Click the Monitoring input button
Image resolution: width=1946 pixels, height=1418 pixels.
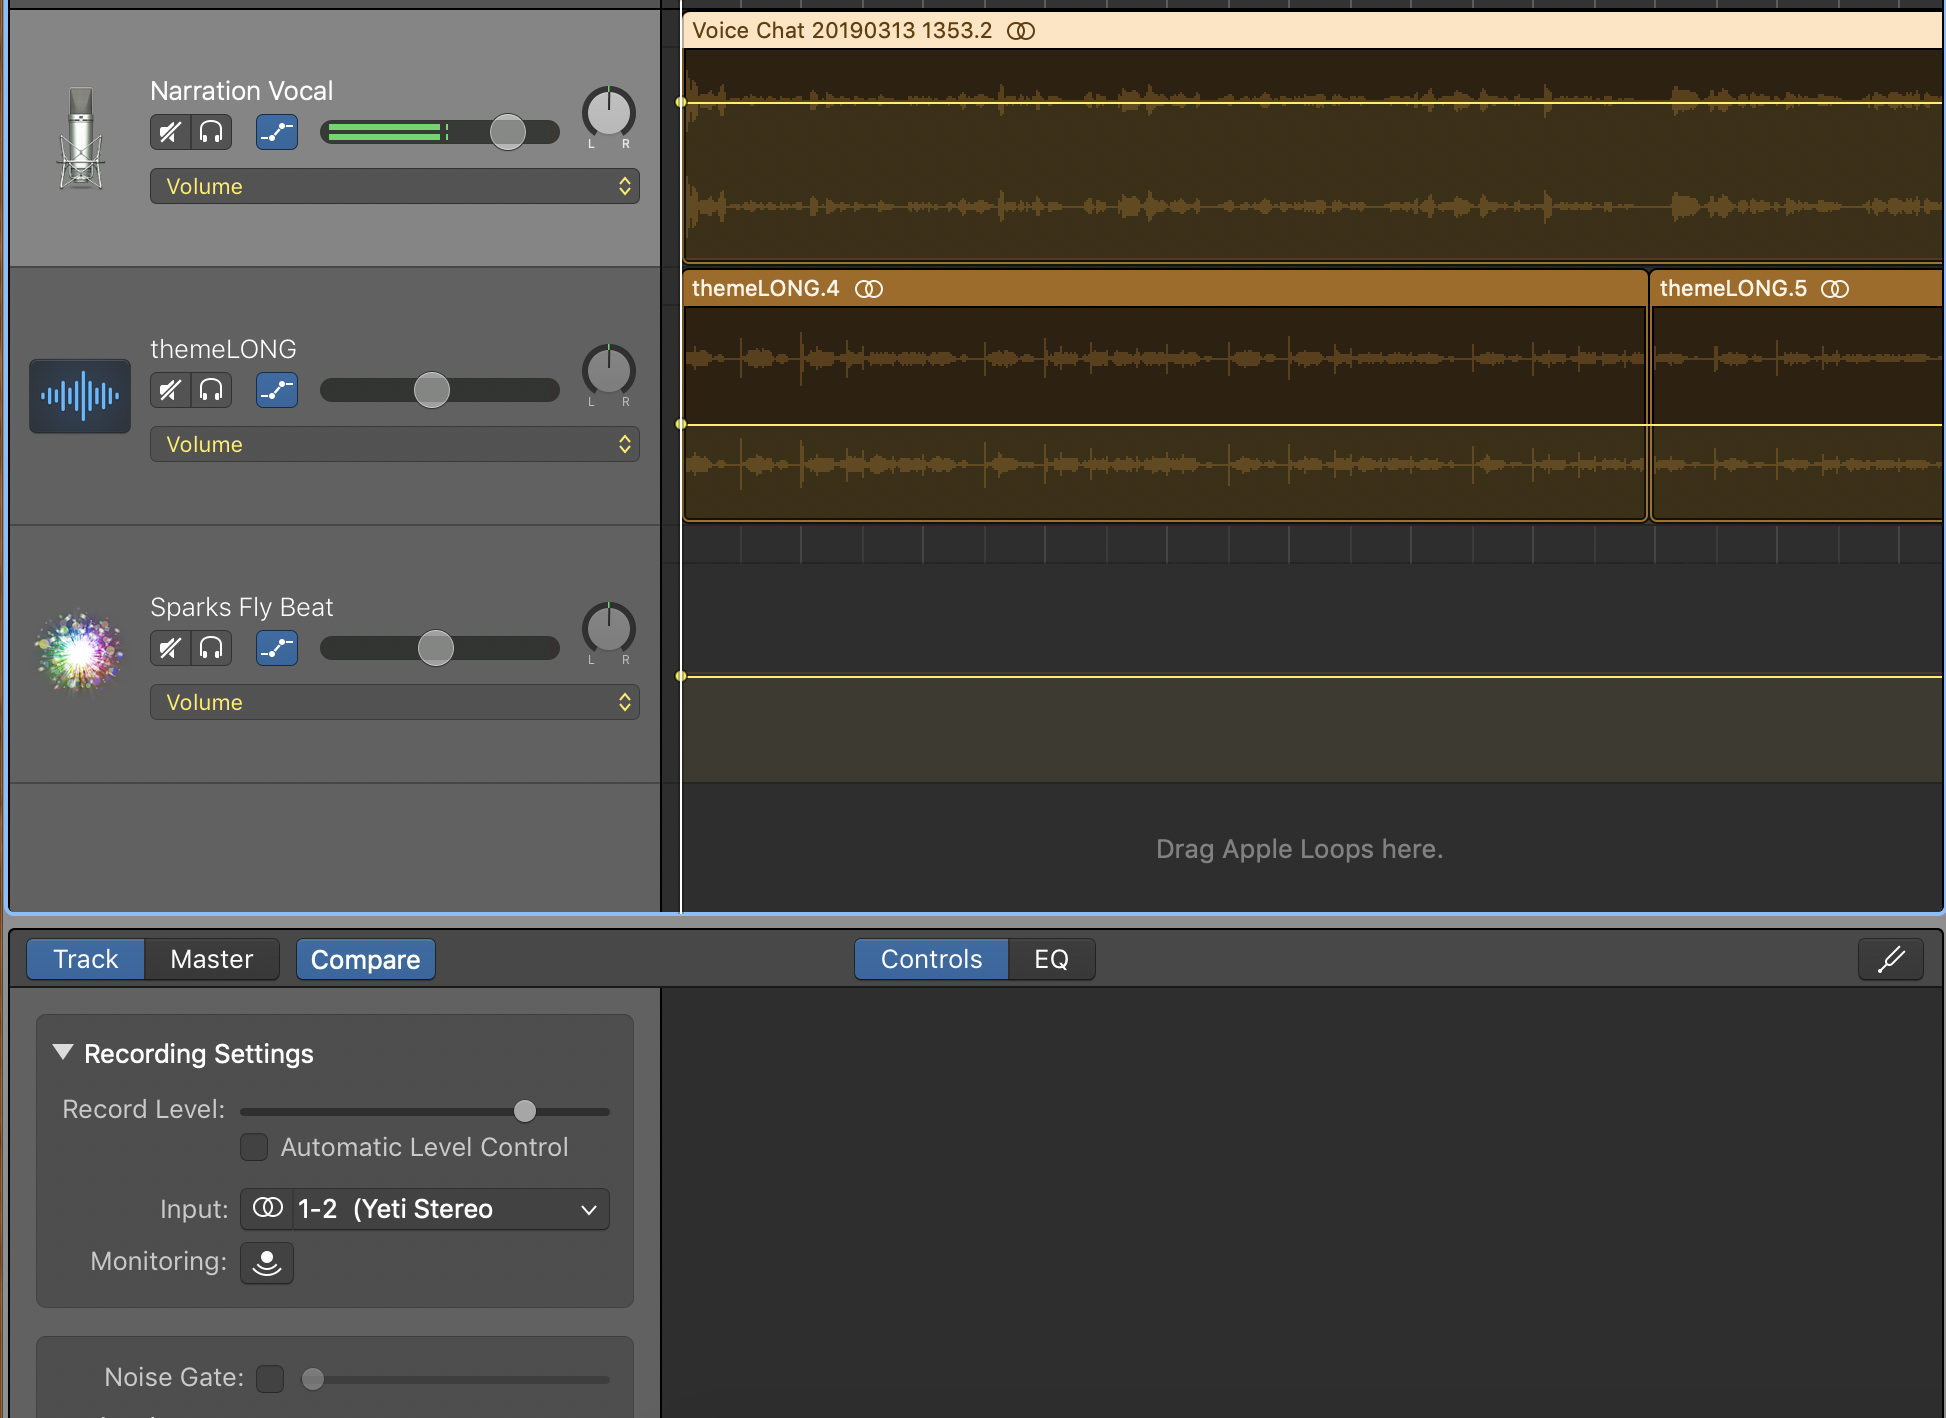[267, 1263]
